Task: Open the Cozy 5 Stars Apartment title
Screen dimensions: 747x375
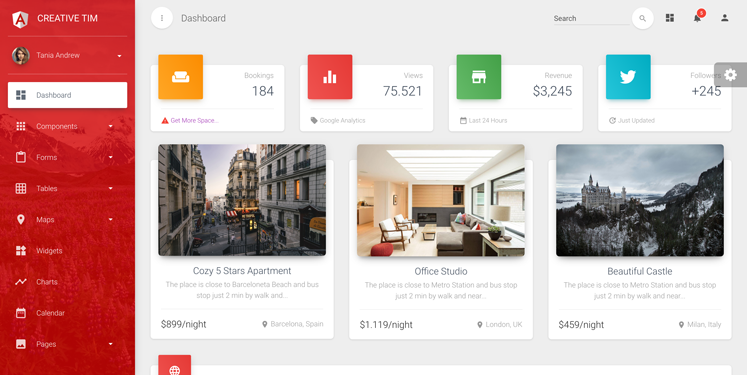Action: click(x=242, y=271)
